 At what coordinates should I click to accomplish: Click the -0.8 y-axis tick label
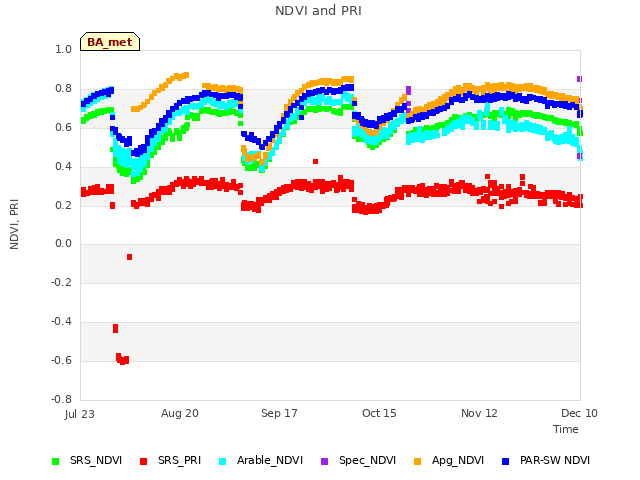(x=61, y=399)
